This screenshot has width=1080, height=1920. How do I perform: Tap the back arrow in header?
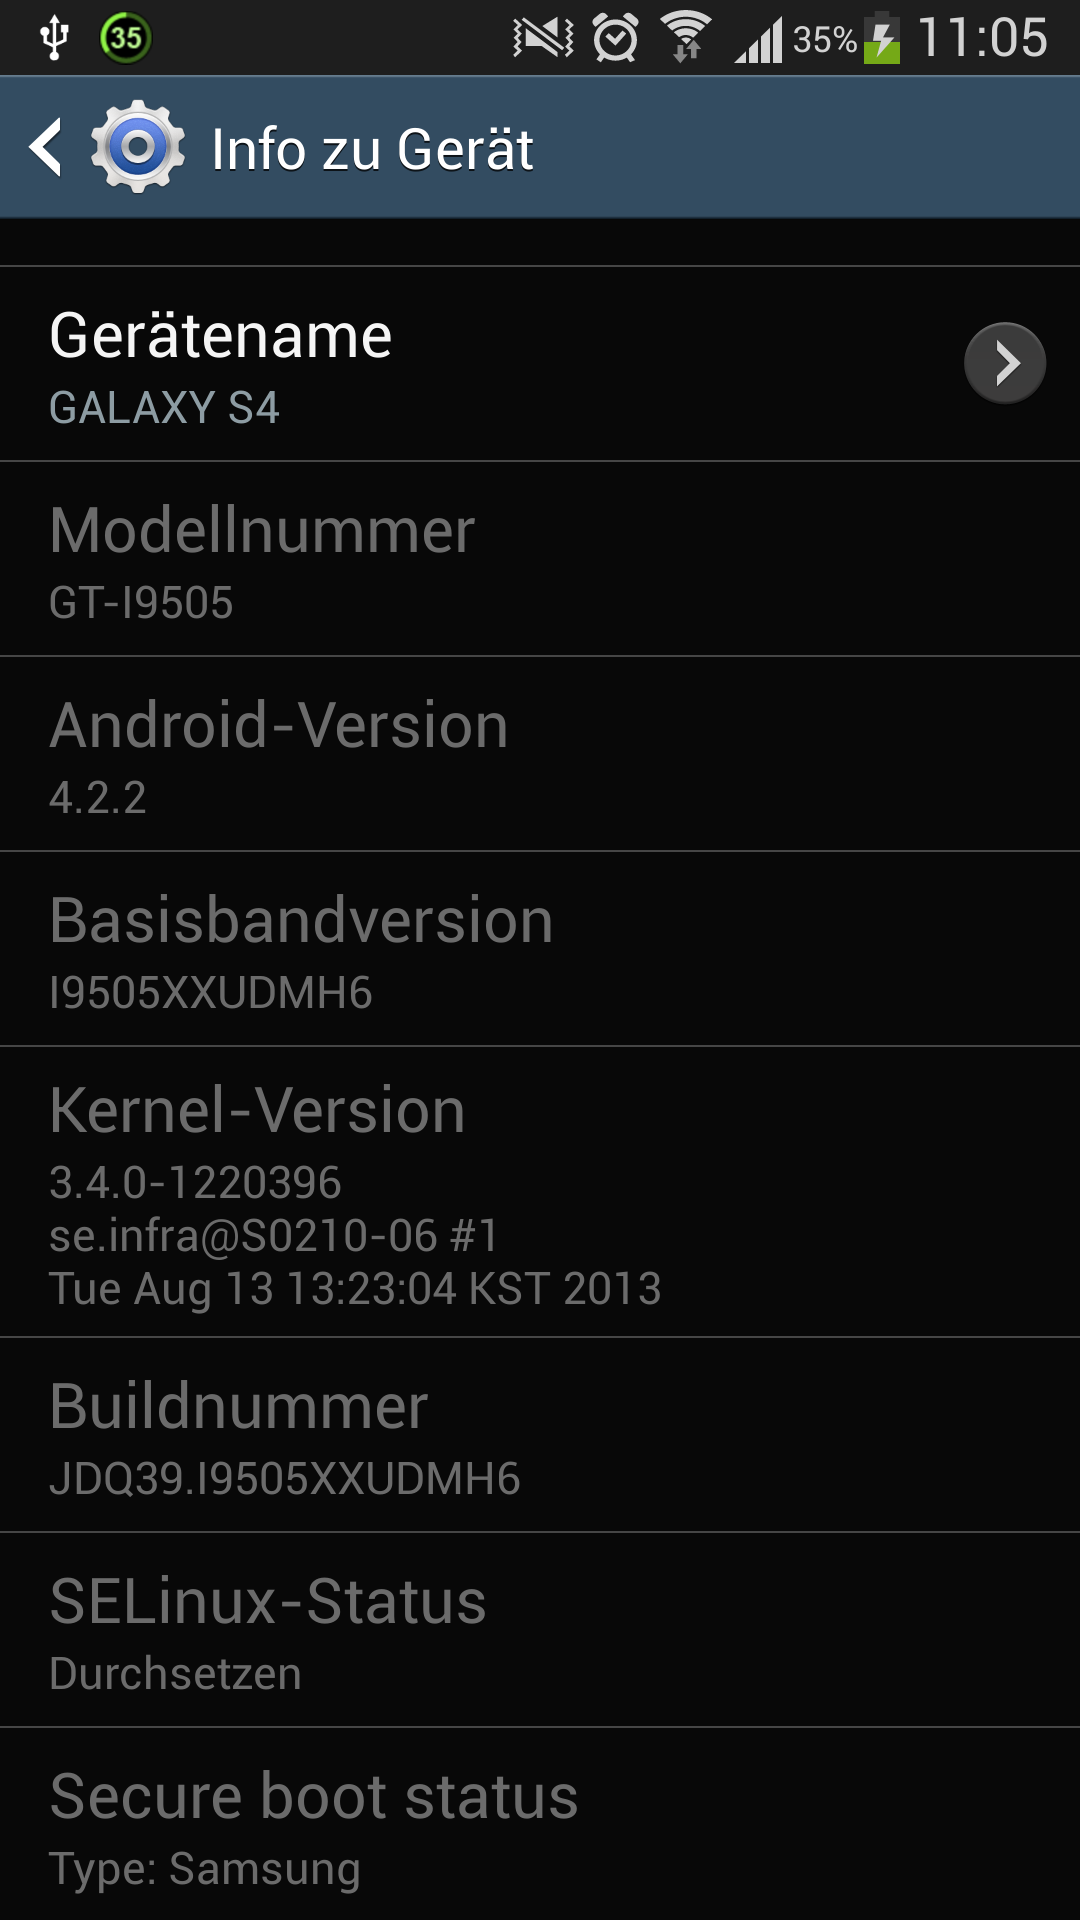46,147
